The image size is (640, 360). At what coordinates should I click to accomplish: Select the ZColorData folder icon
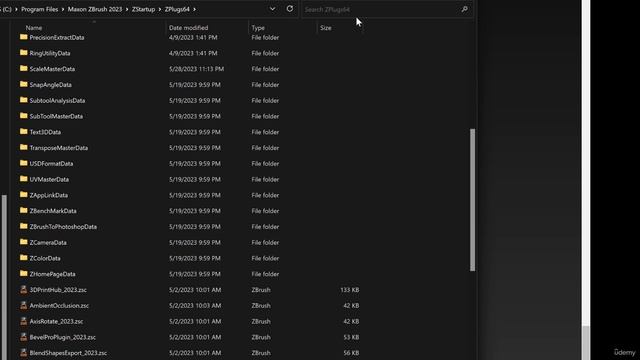tap(24, 258)
